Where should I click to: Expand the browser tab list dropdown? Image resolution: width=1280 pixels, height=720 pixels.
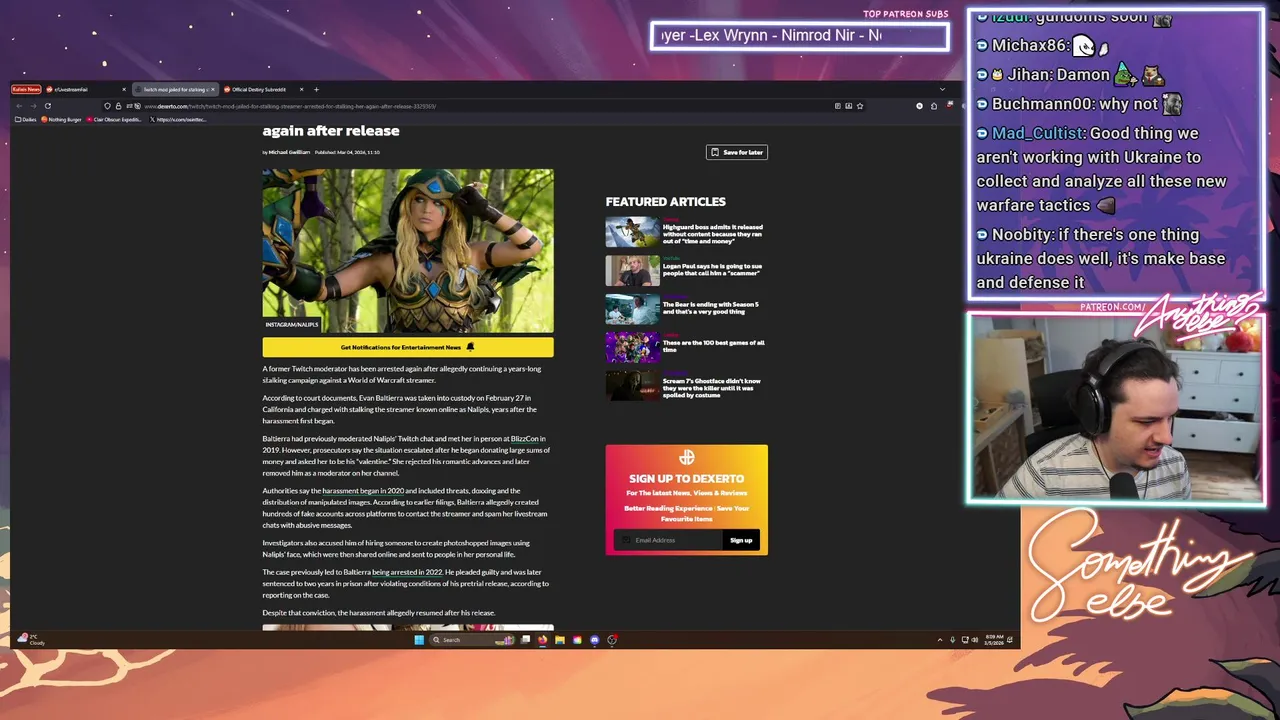[942, 89]
